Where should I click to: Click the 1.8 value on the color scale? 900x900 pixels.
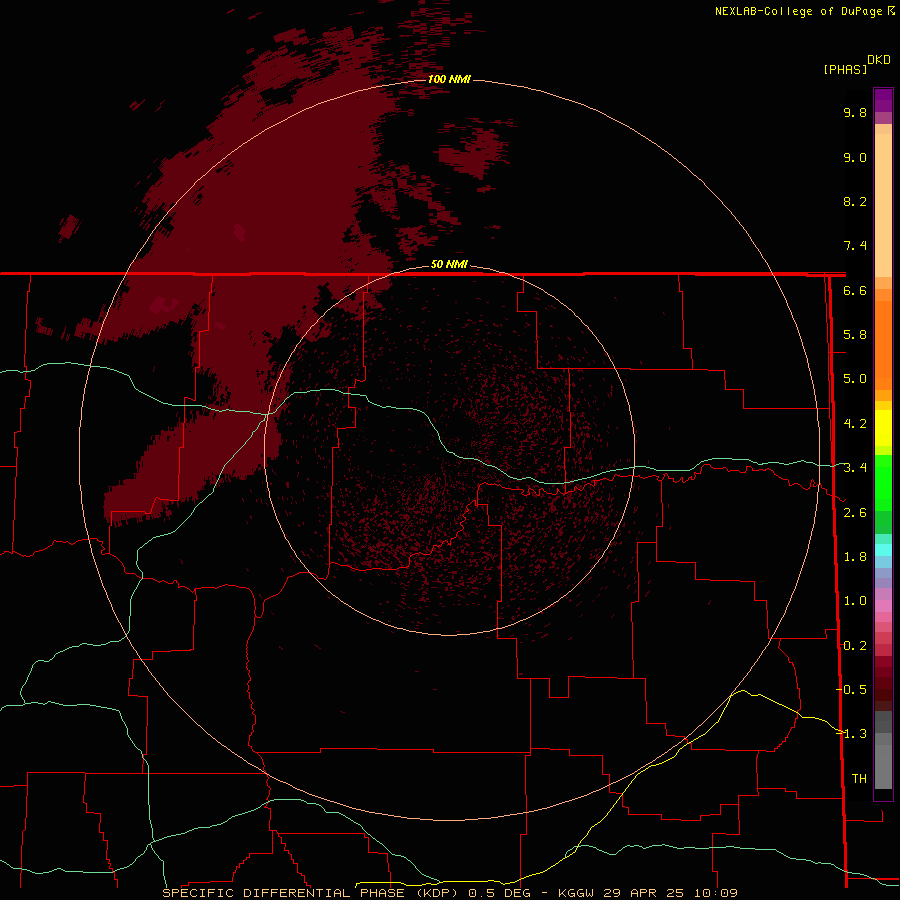[855, 557]
